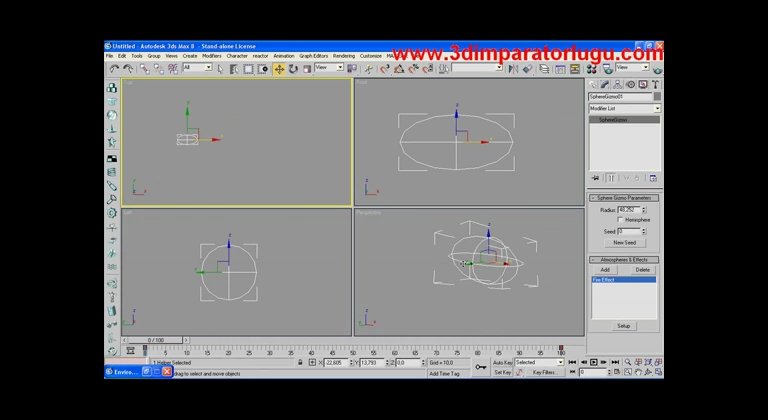Select the Unlink Selection tool
This screenshot has width=768, height=420.
point(159,69)
